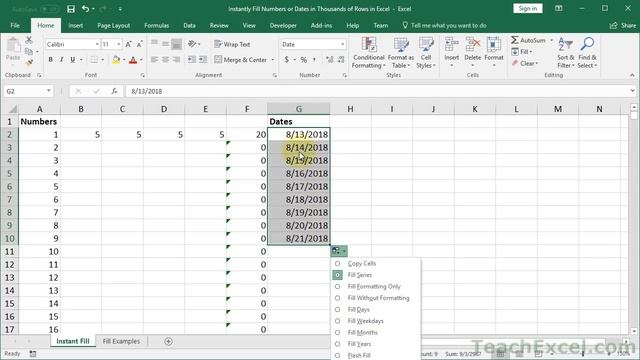Click the Cut scissors icon
Screen dimensions: 640x360
click(x=29, y=40)
